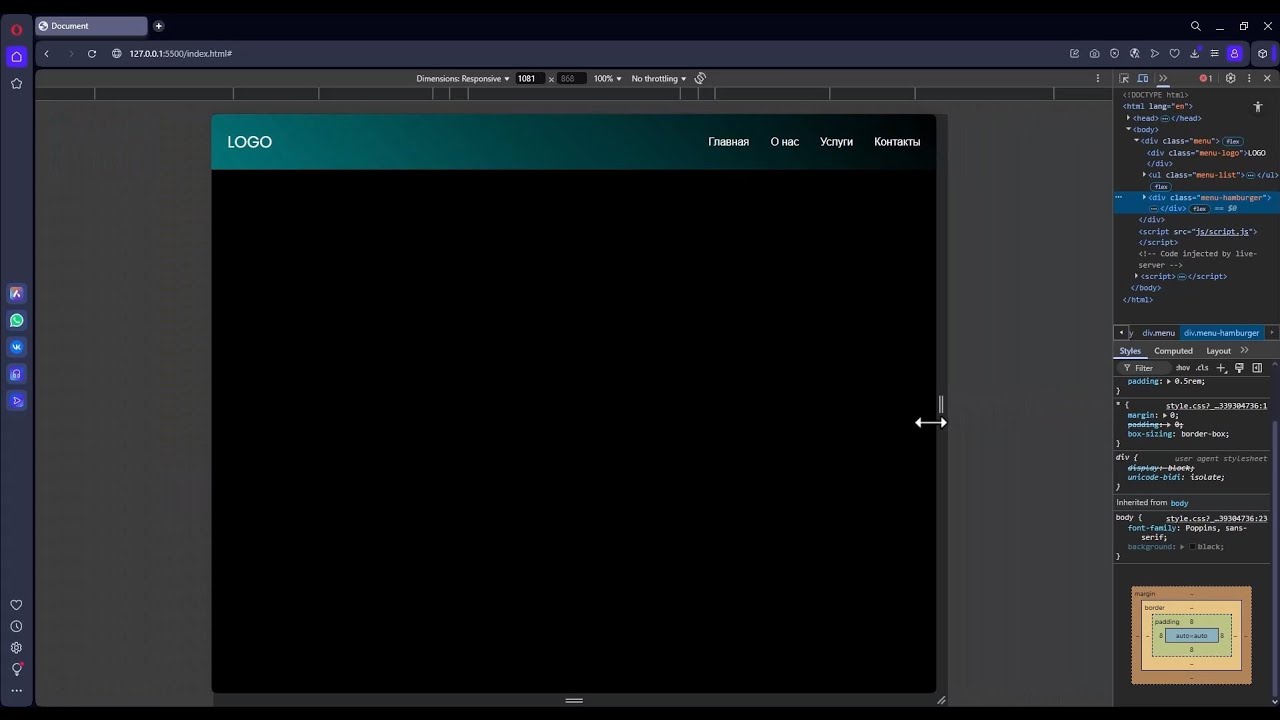This screenshot has height=720, width=1280.
Task: Activate inspect element picker
Action: pos(1124,78)
